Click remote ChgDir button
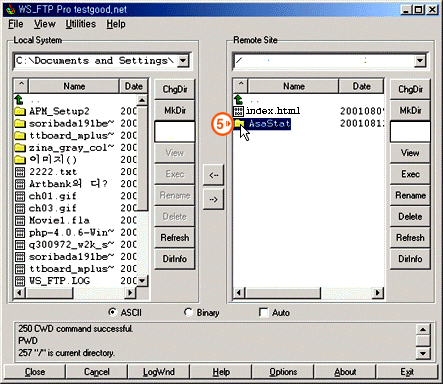 coord(410,89)
